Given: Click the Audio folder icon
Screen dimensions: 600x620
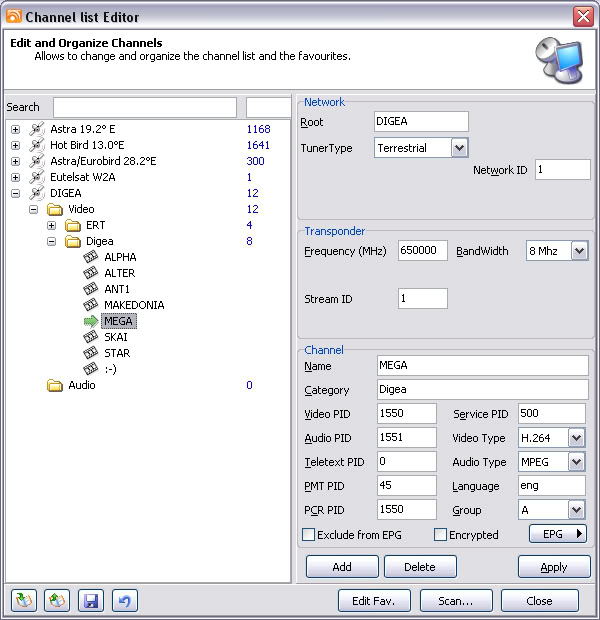Looking at the screenshot, I should click(55, 385).
